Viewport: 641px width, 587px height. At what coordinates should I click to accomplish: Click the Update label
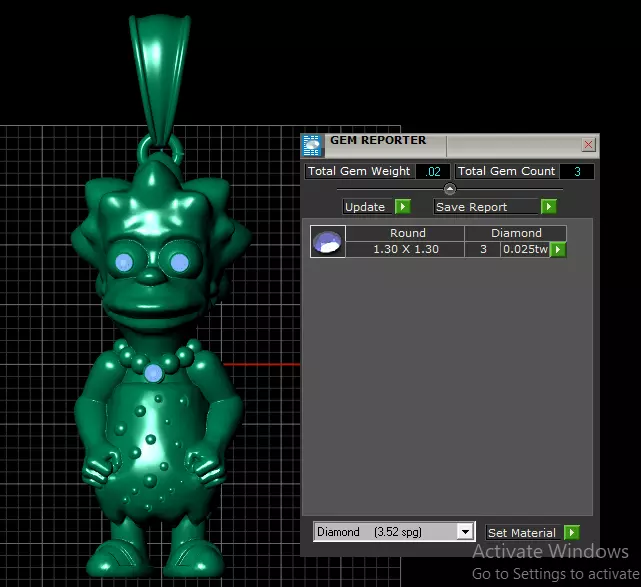[x=365, y=207]
